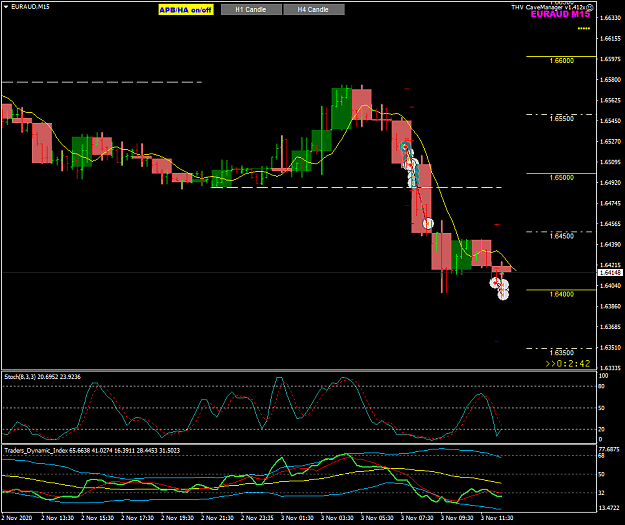625x525 pixels.
Task: Select the 1.63500 level label
Action: 562,352
